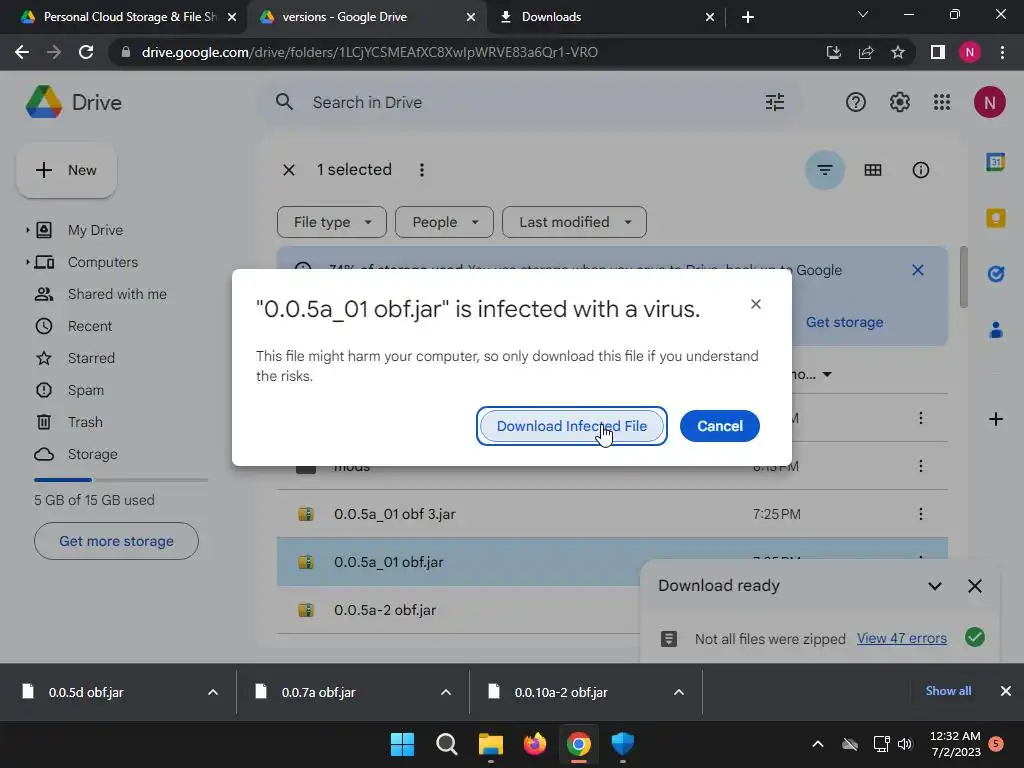
Task: Select the 0.0.5a-2 obf.jar file
Action: pyautogui.click(x=612, y=609)
